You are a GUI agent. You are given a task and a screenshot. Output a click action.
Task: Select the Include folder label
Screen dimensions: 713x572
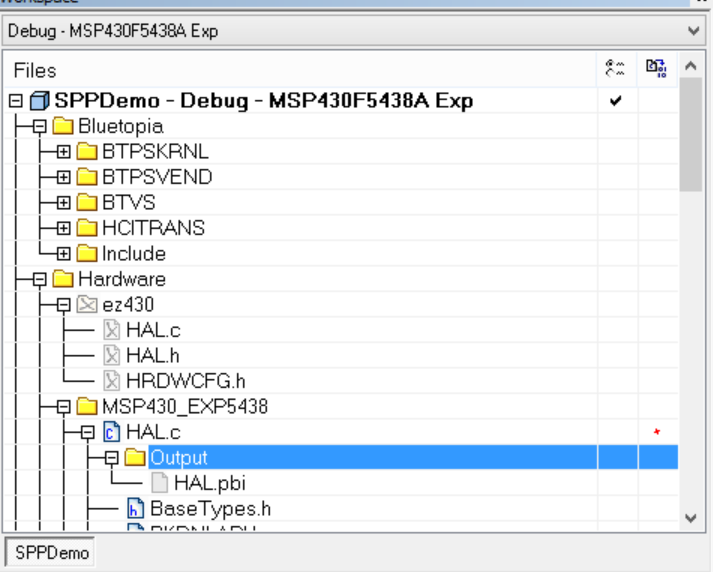(x=134, y=253)
